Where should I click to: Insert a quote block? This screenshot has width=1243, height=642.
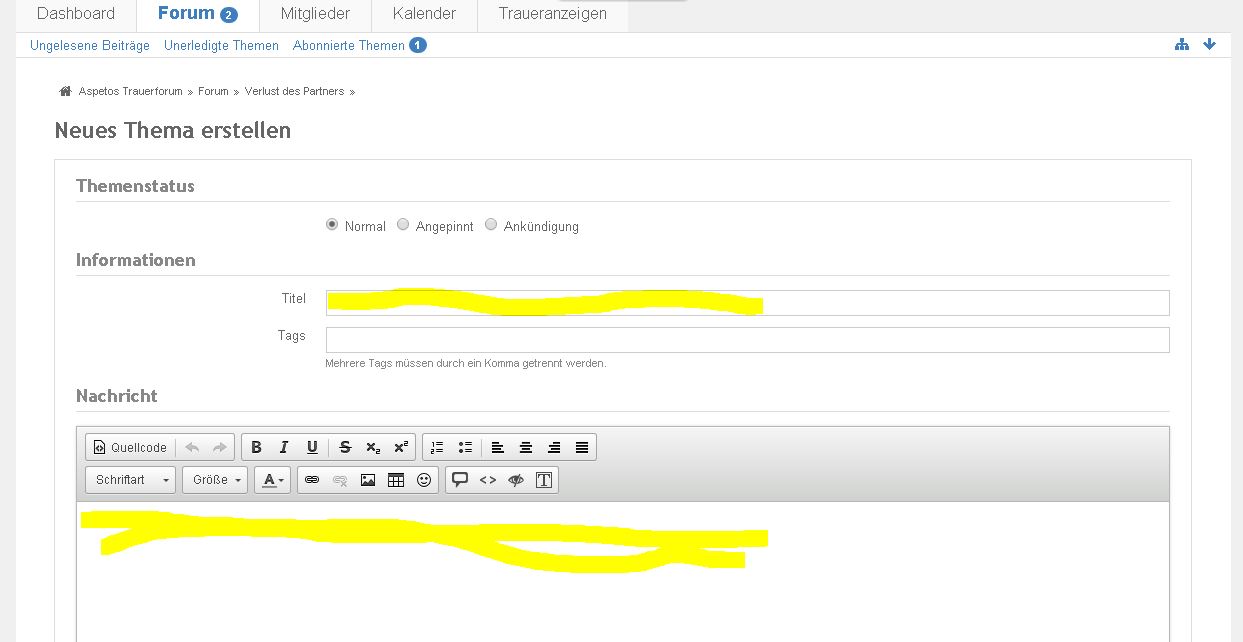pyautogui.click(x=460, y=480)
